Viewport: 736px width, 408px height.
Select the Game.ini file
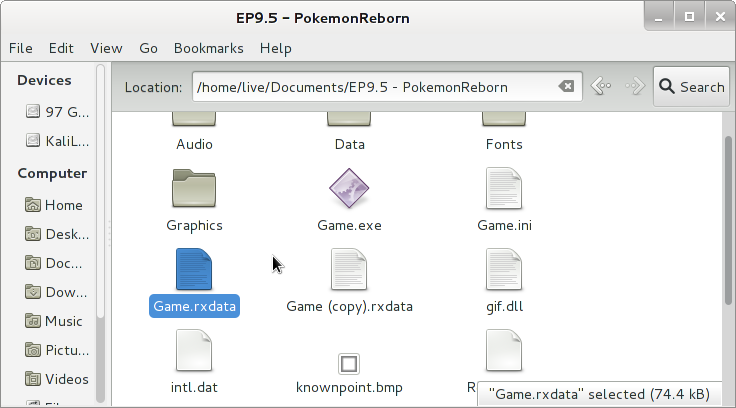(x=504, y=189)
